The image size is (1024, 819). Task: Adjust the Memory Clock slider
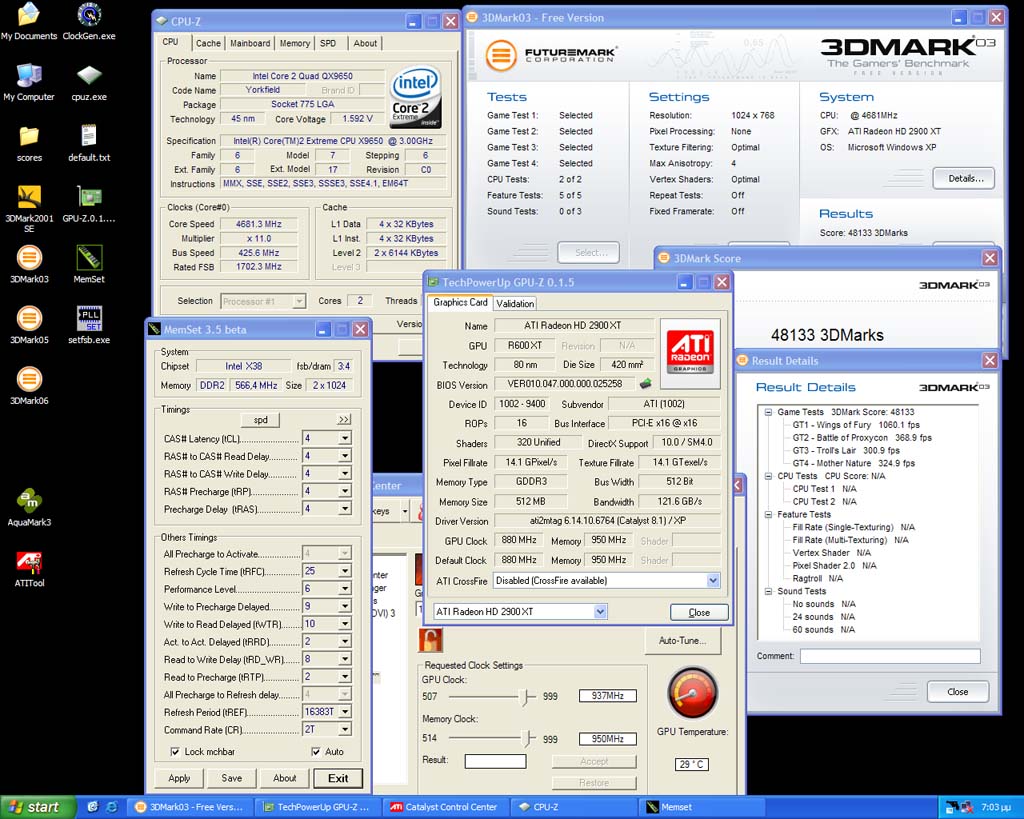pyautogui.click(x=527, y=739)
